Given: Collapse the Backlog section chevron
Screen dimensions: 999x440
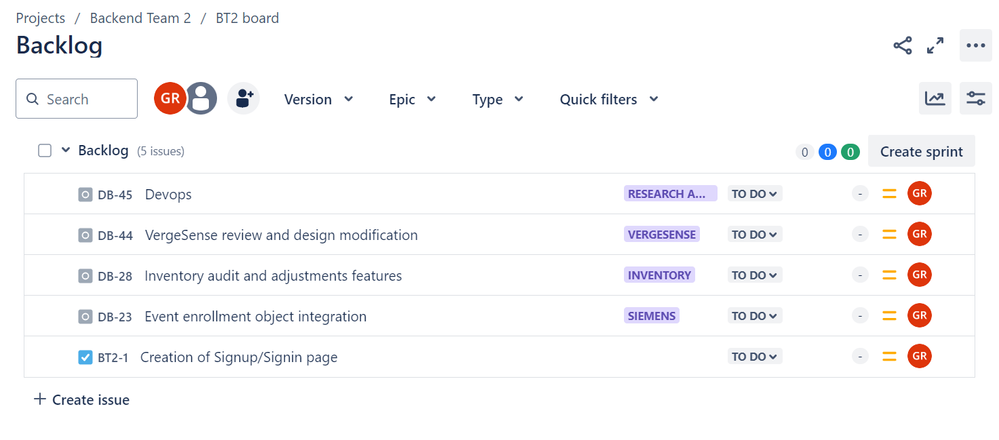Looking at the screenshot, I should click(66, 151).
